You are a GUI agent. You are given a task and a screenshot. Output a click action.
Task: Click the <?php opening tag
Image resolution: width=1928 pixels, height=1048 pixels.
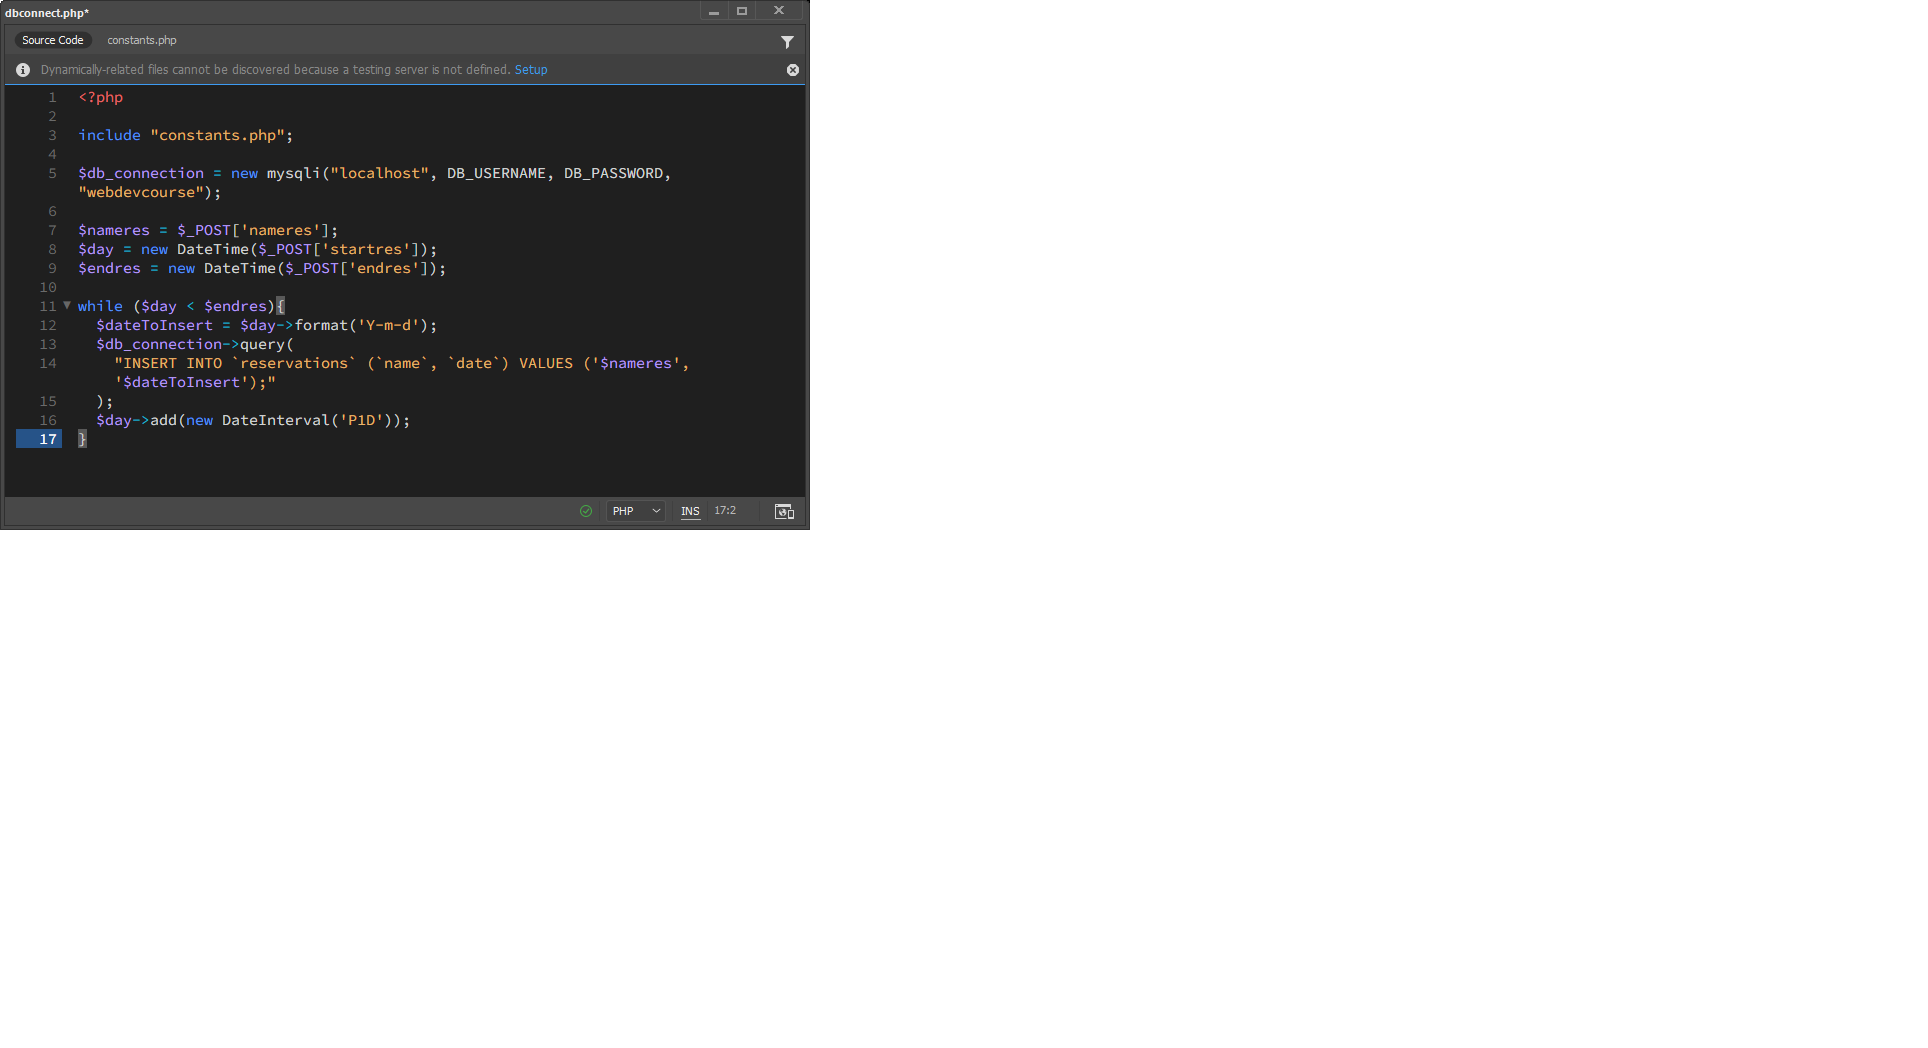tap(101, 97)
